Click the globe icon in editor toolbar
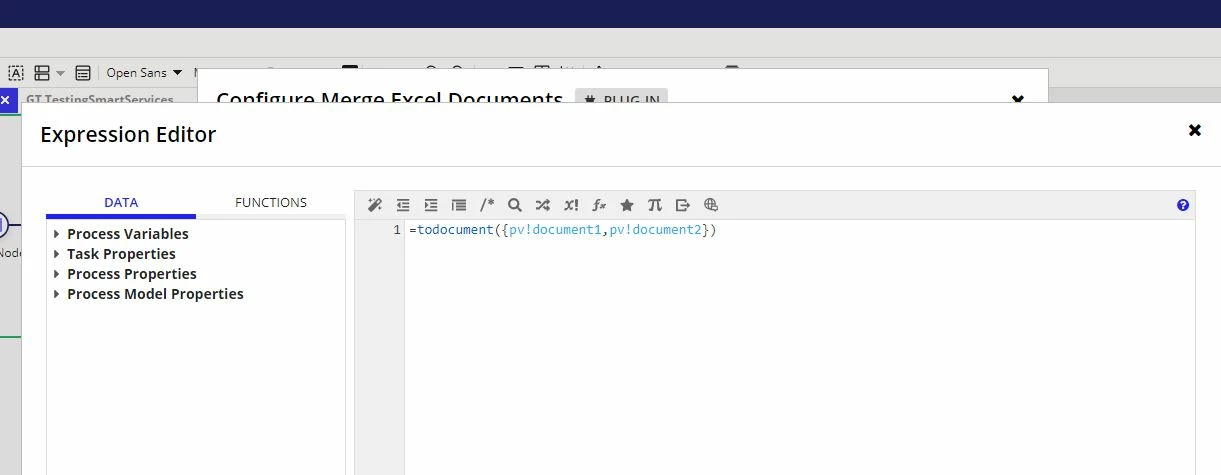This screenshot has width=1221, height=475. [711, 205]
